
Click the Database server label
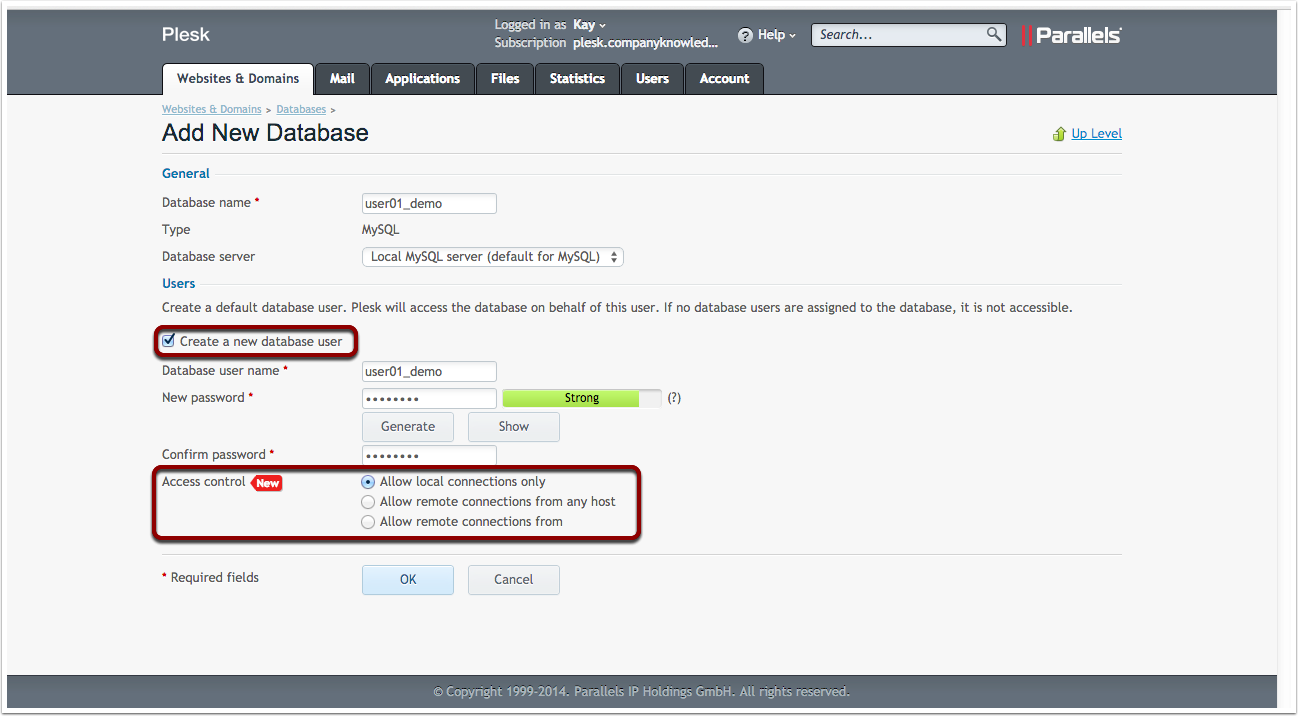[208, 257]
